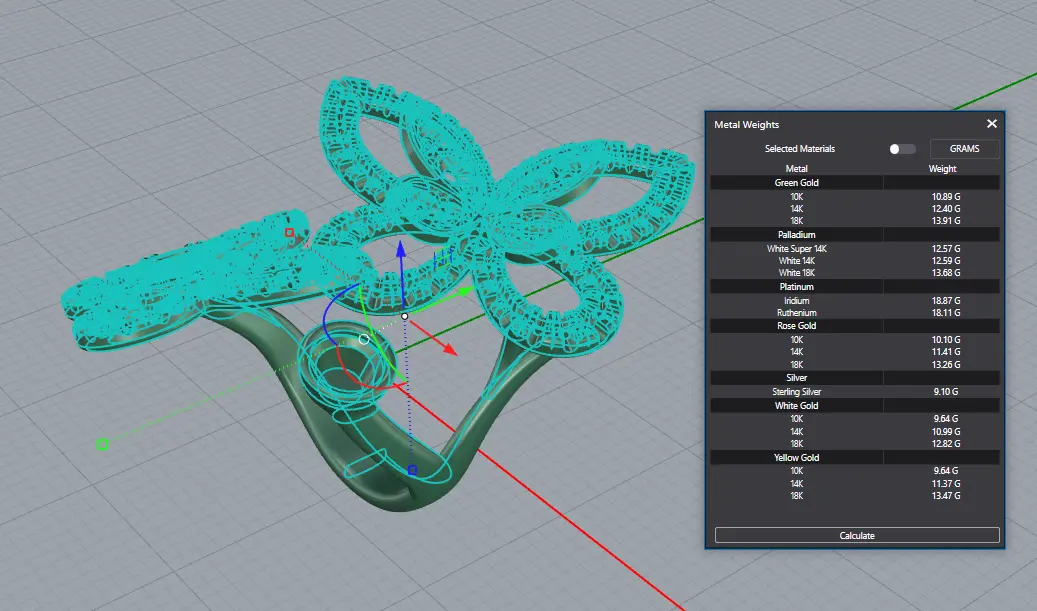Click the green square scale handle
Image resolution: width=1037 pixels, height=611 pixels.
[x=102, y=444]
